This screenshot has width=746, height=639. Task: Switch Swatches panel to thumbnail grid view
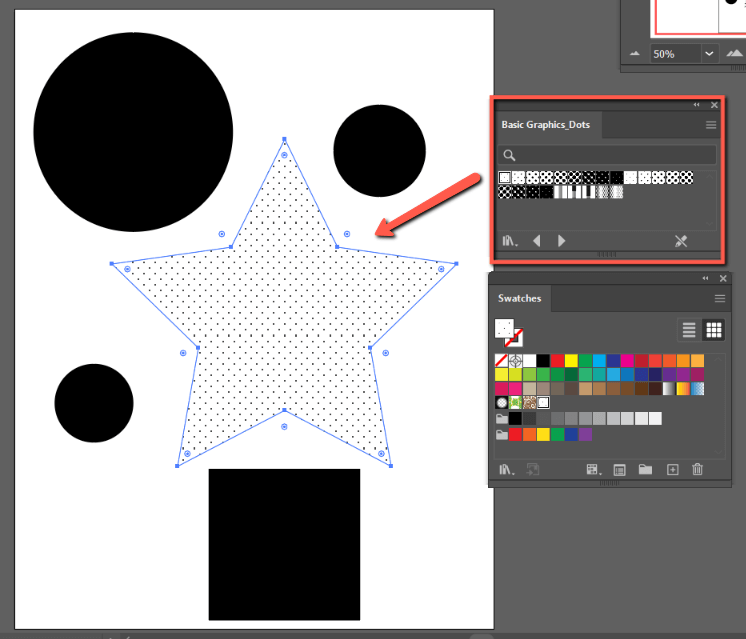tap(714, 330)
